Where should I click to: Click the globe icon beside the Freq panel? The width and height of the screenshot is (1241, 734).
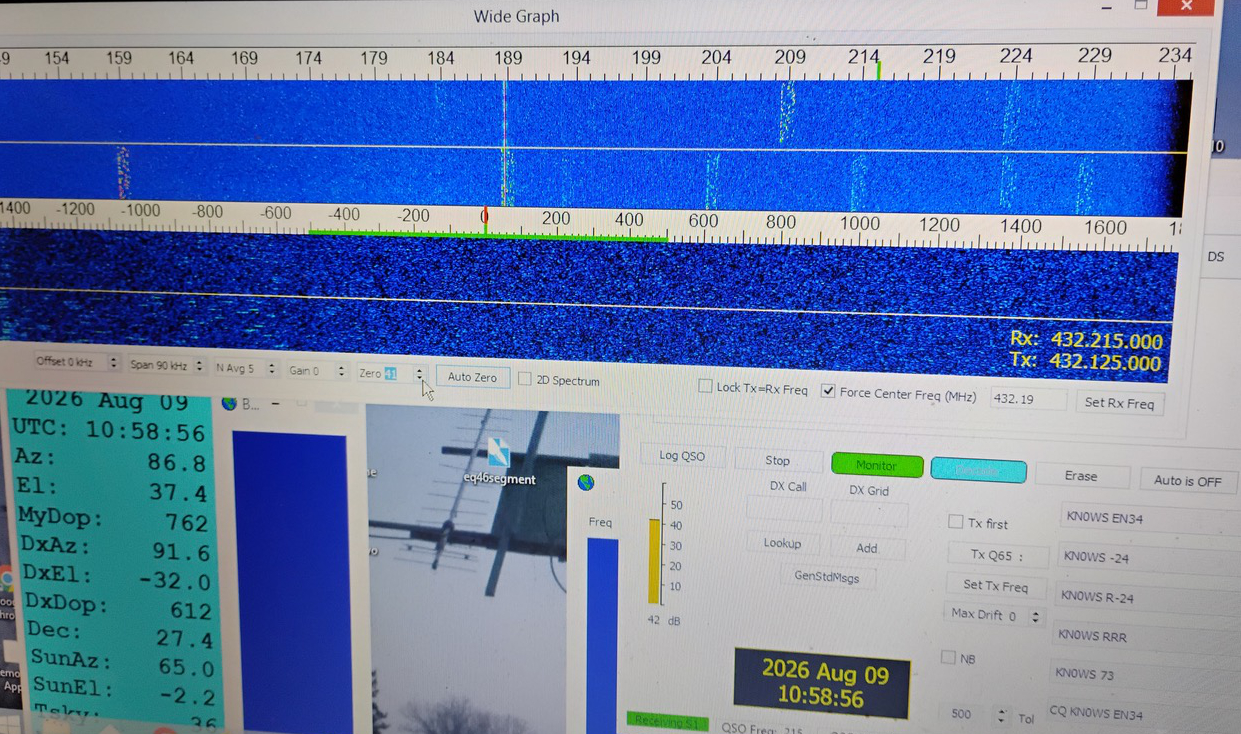point(586,482)
